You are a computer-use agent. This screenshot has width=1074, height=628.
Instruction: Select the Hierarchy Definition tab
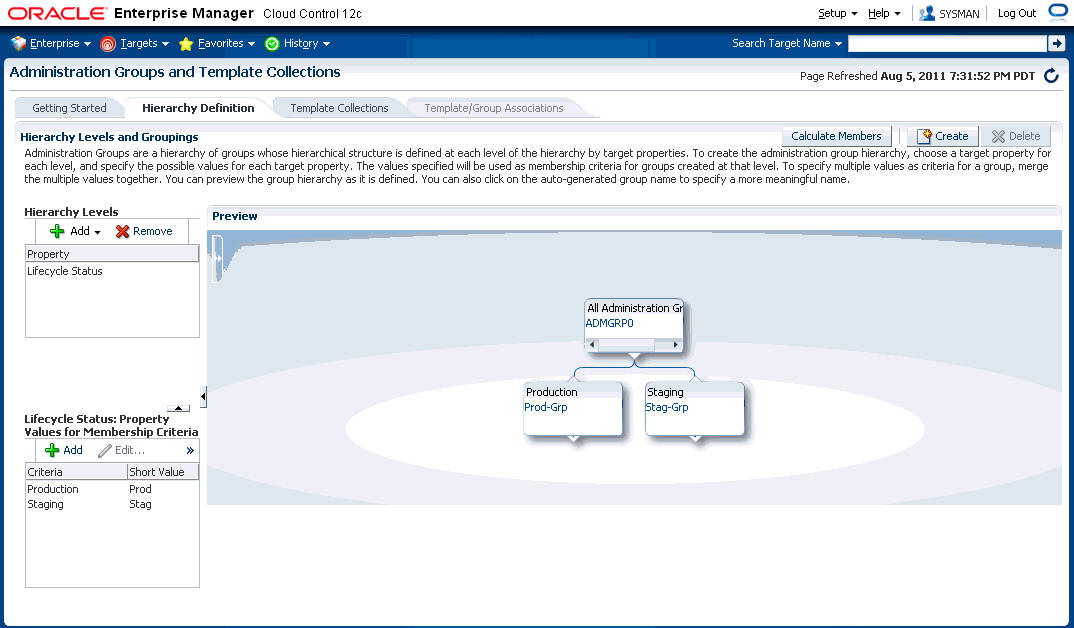(198, 108)
